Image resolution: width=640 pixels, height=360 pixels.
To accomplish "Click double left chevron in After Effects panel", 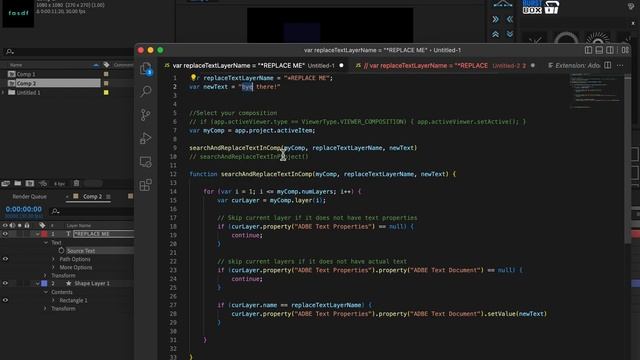I will [x=510, y=19].
